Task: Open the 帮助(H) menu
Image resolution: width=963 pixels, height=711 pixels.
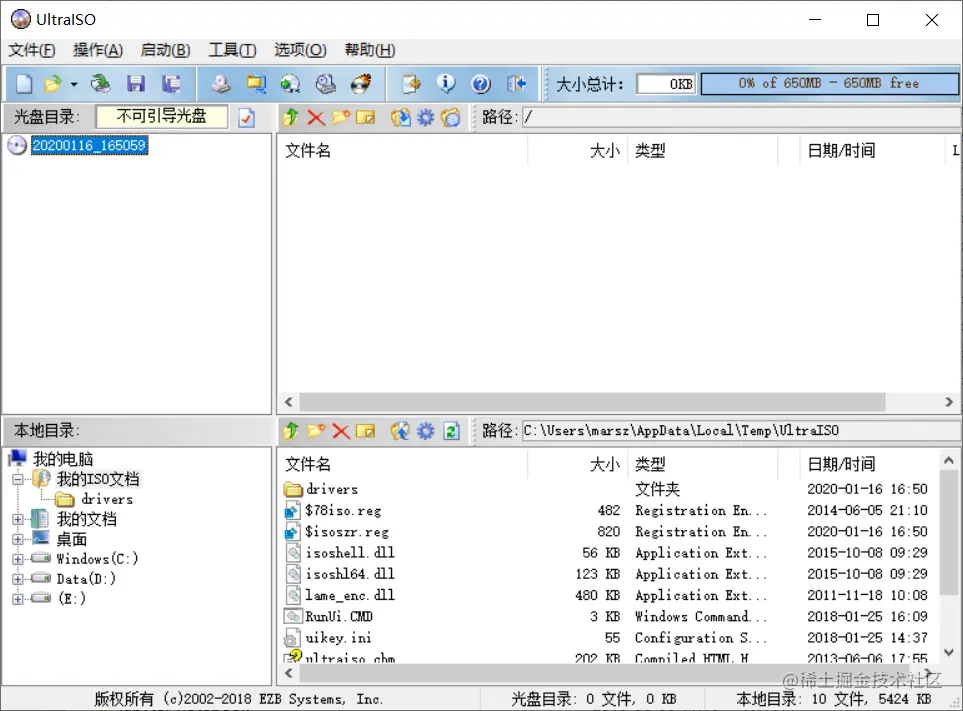Action: (370, 50)
